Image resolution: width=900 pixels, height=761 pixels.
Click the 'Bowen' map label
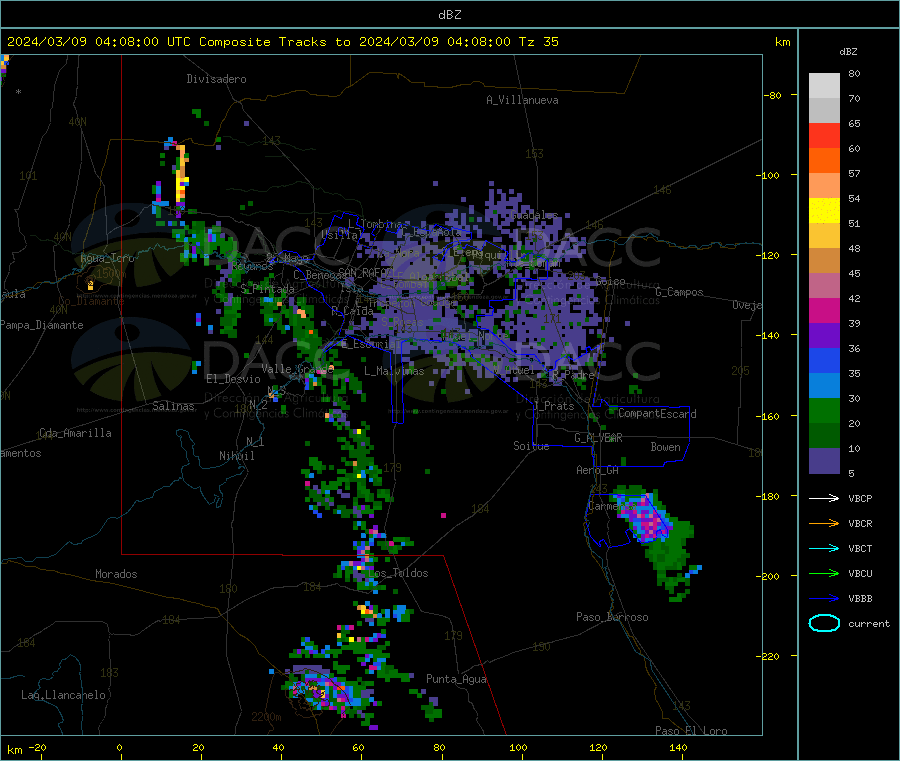pyautogui.click(x=665, y=447)
